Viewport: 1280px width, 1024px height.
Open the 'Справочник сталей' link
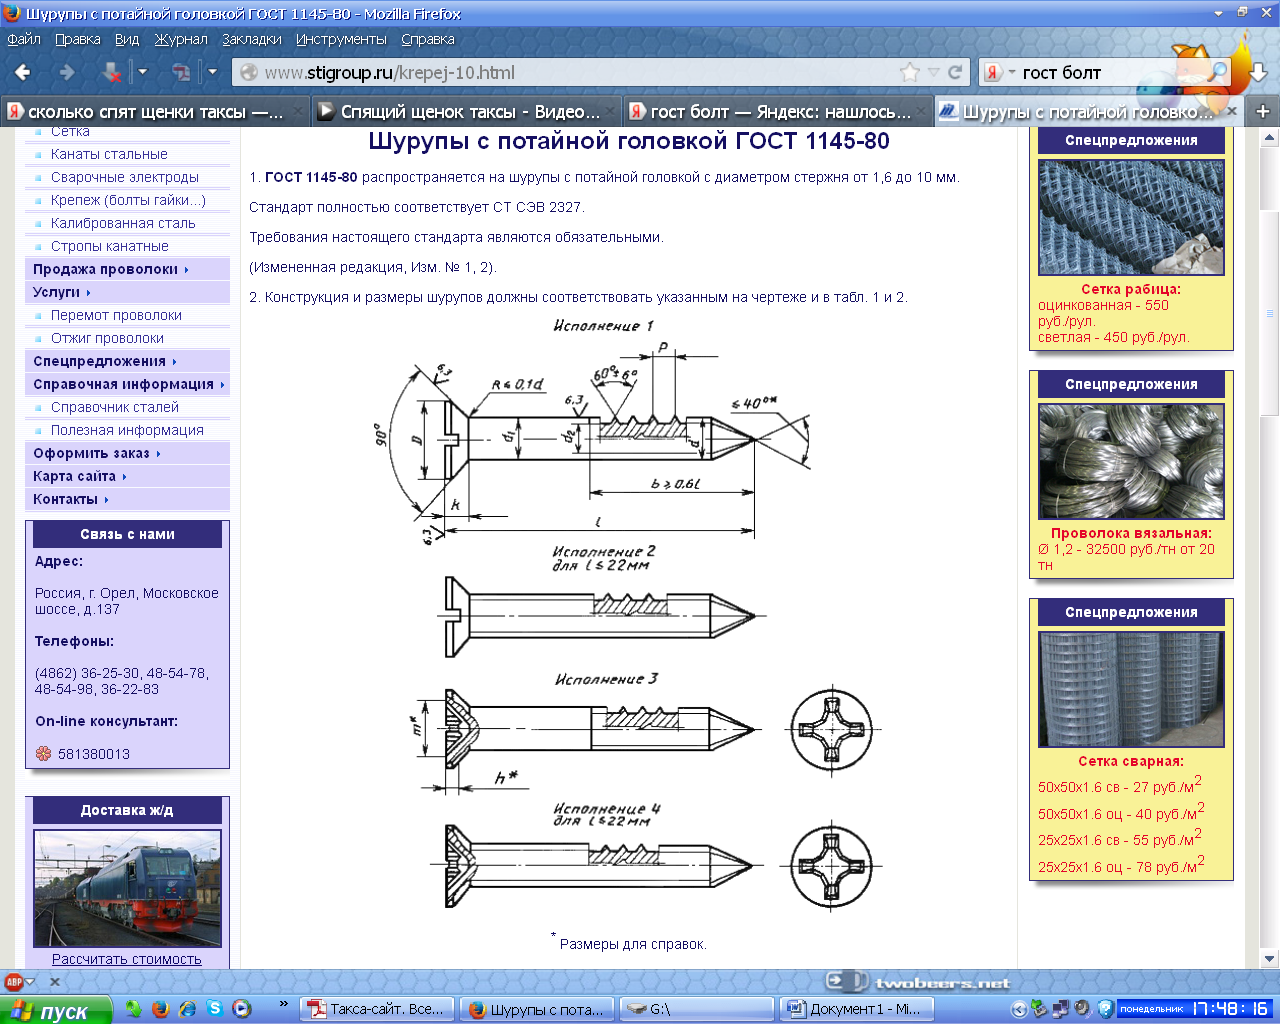tap(115, 407)
